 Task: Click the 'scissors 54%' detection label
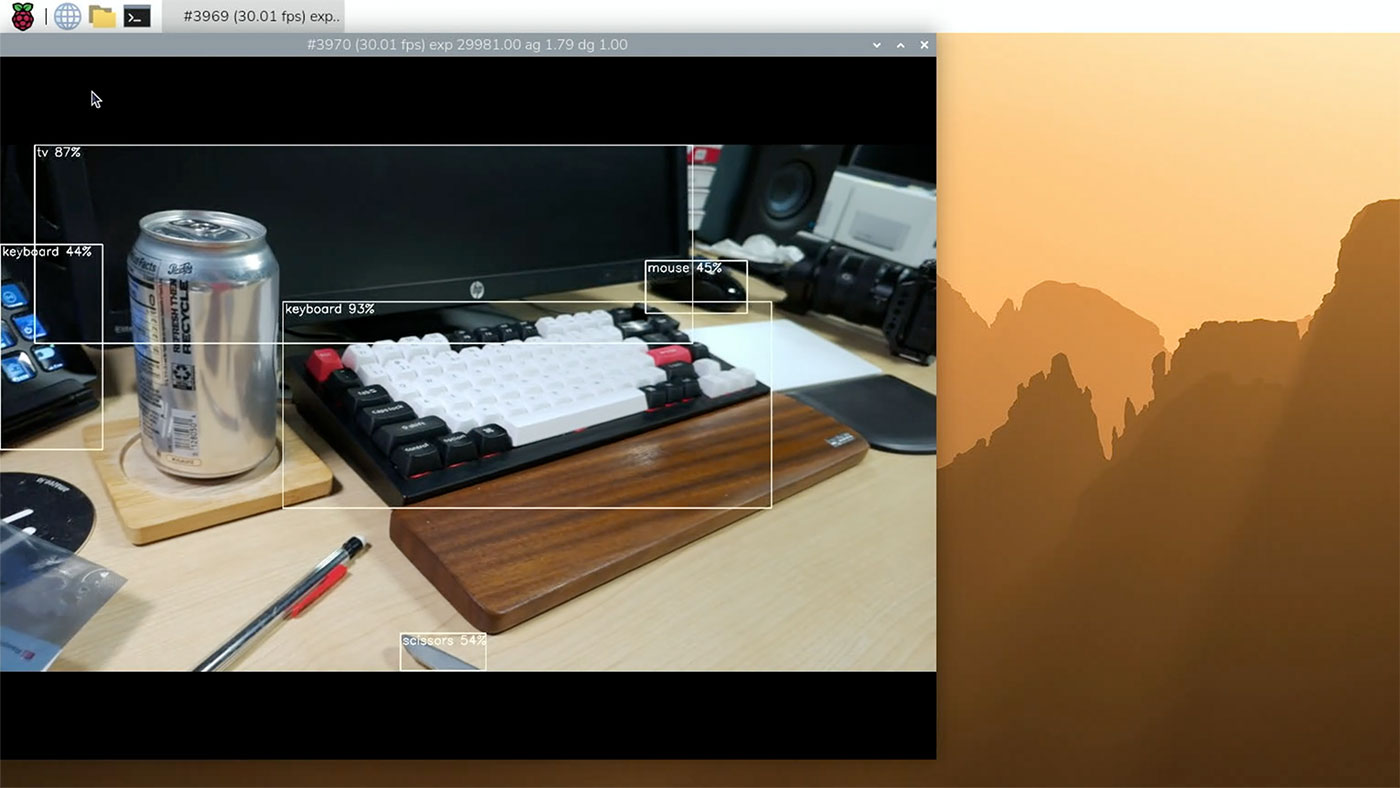[x=444, y=640]
